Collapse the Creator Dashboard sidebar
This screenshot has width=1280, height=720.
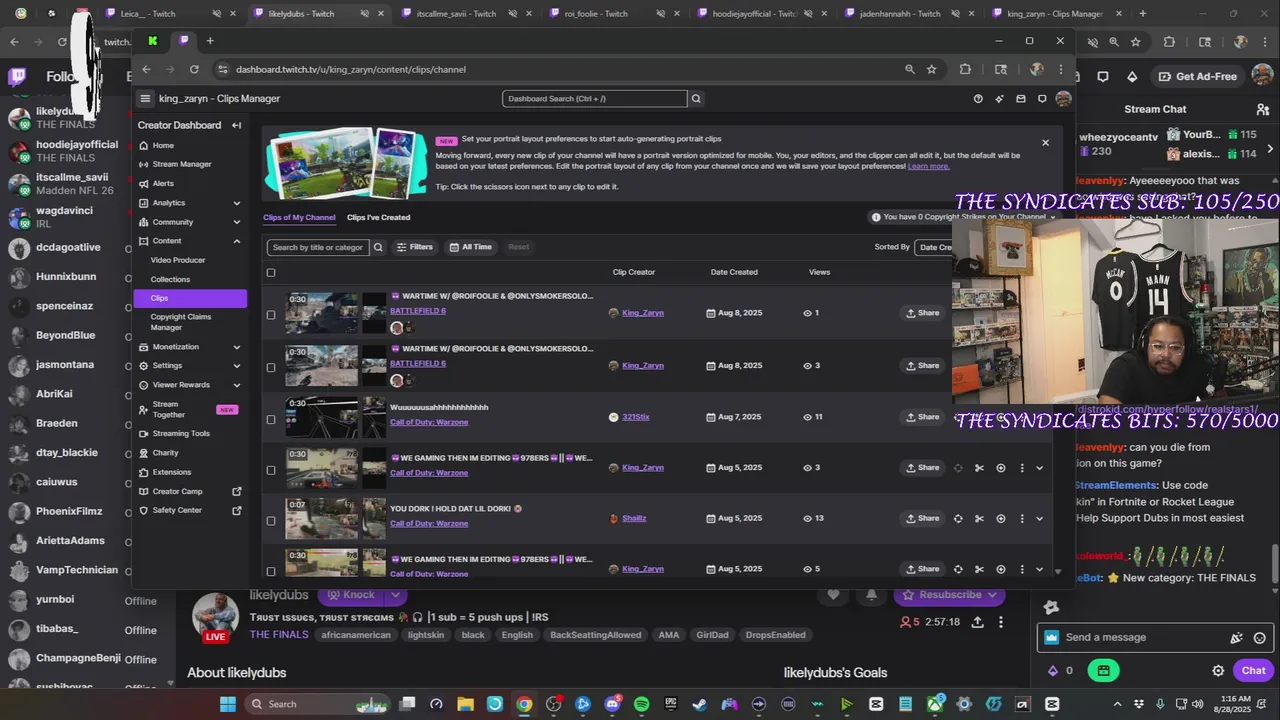[x=236, y=125]
